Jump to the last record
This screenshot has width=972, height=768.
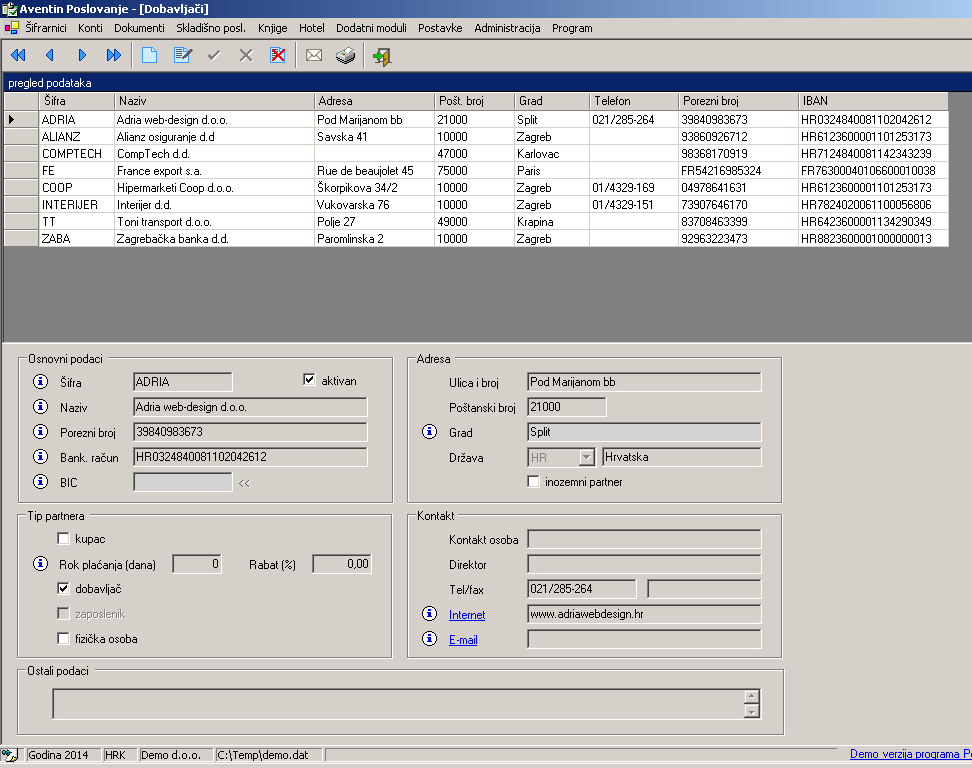pyautogui.click(x=113, y=56)
